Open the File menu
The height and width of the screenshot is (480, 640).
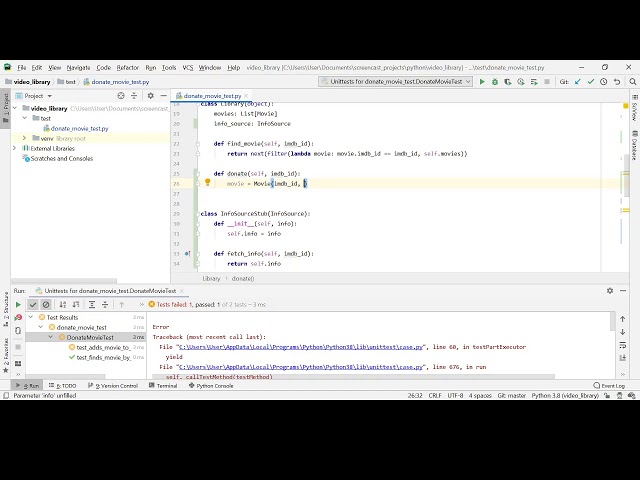click(22, 68)
